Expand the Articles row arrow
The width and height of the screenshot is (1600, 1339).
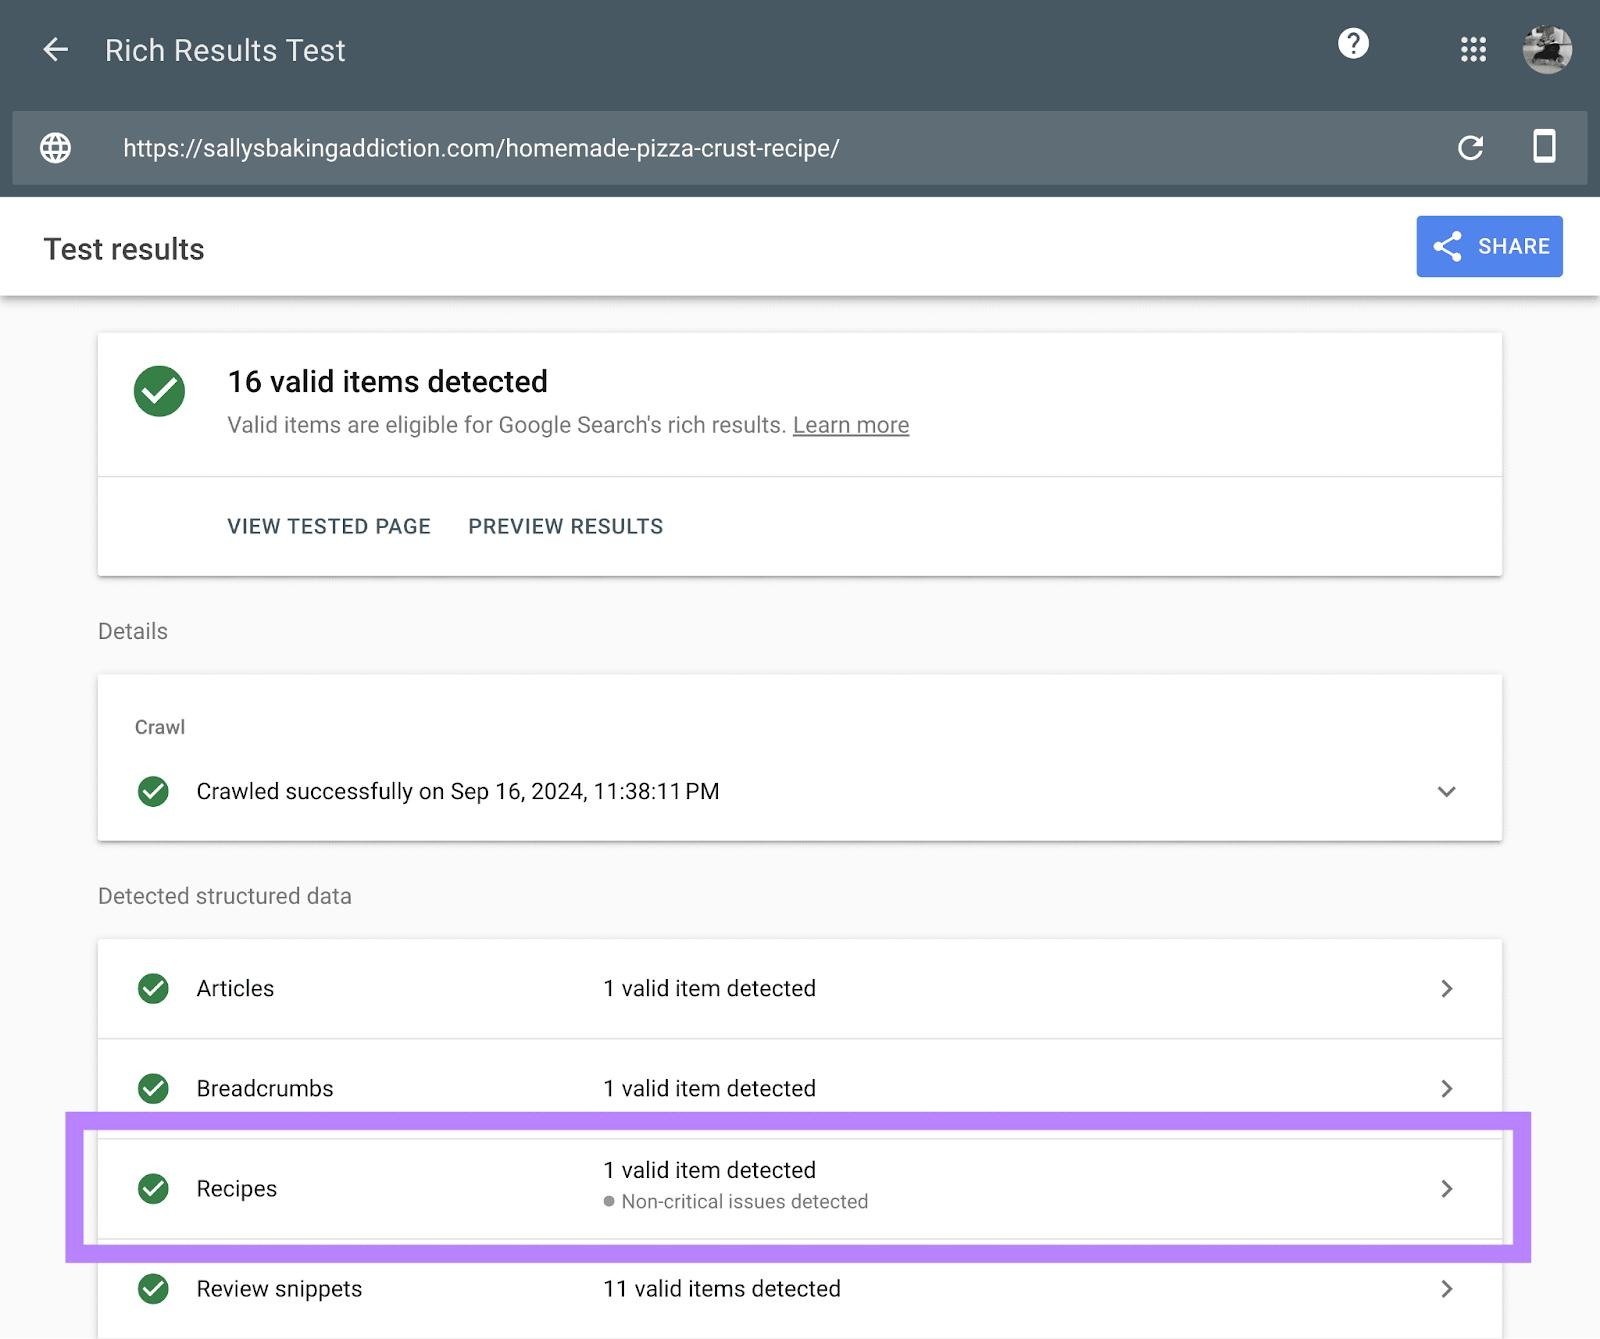click(x=1446, y=988)
